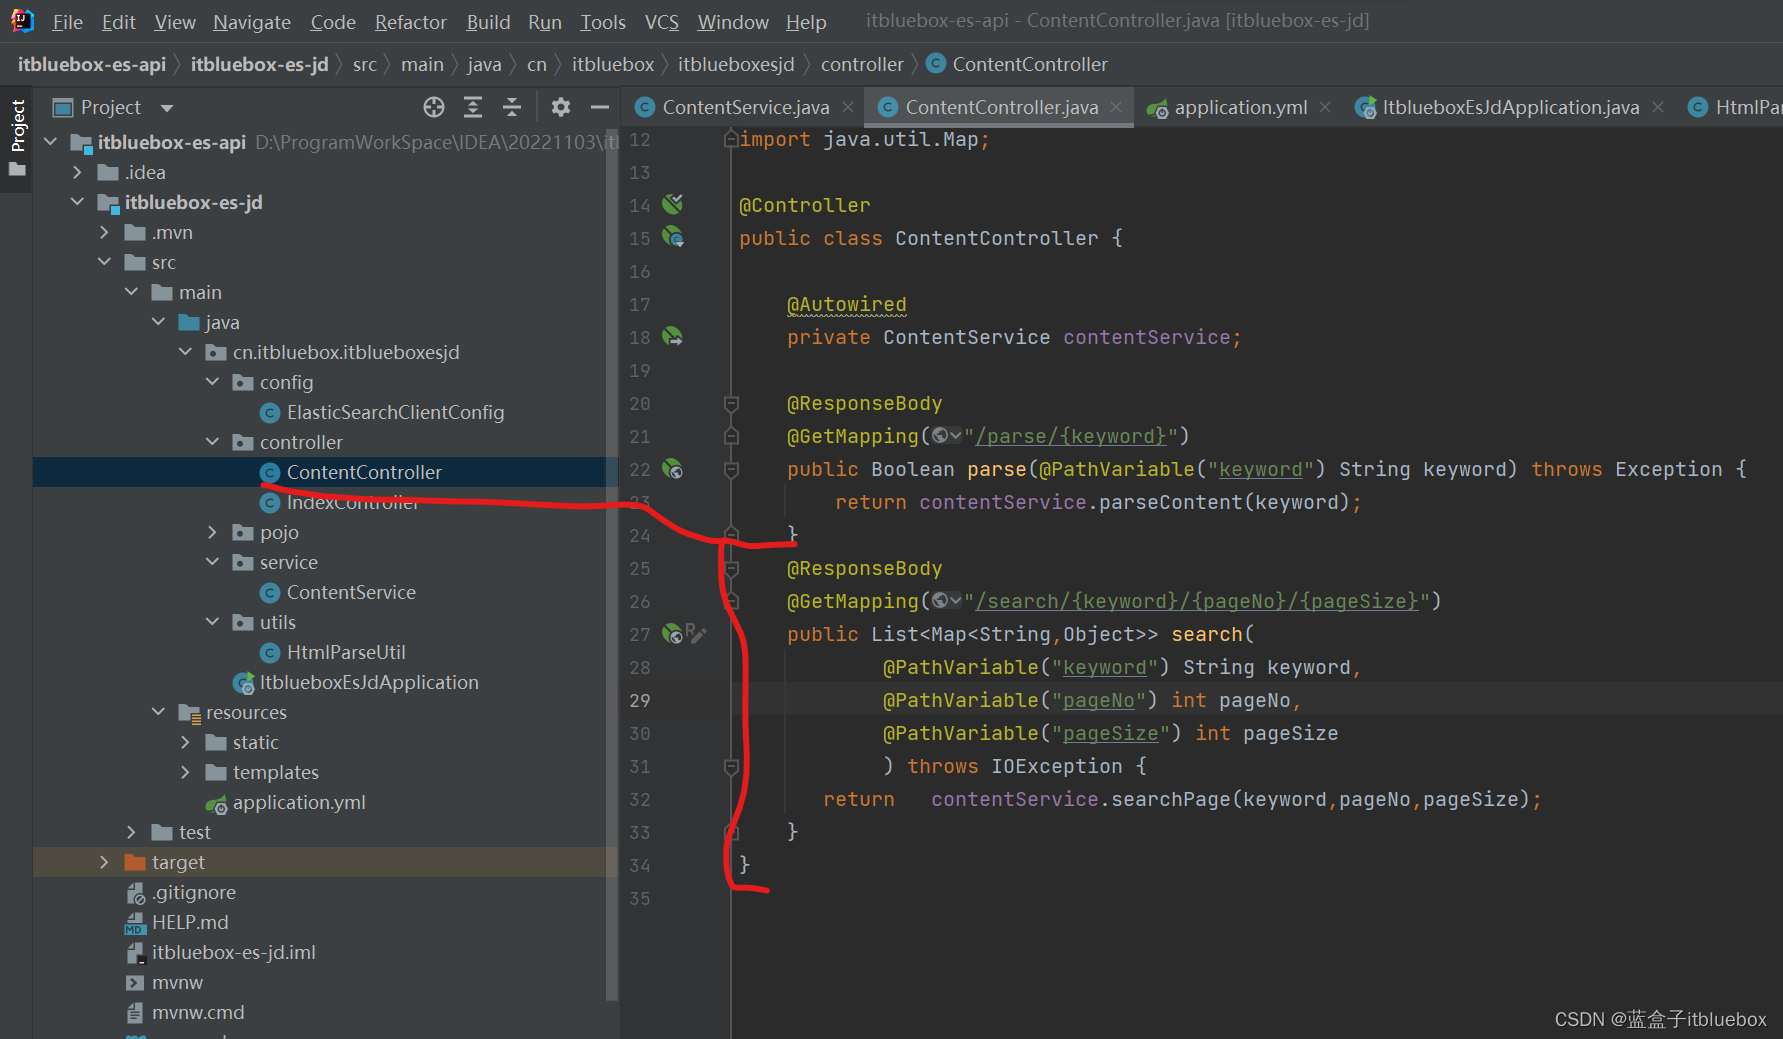Select .gitignore file in tree
Screen dimensions: 1783x1039
tap(194, 892)
